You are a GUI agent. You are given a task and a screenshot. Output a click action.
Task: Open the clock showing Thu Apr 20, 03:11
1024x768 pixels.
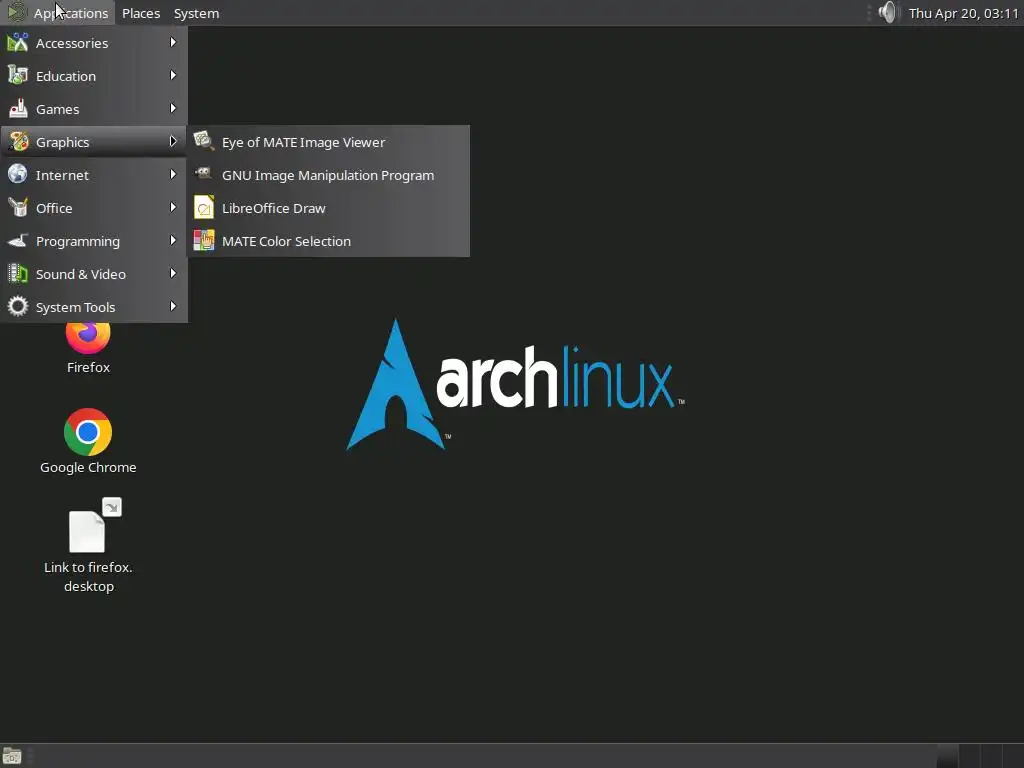point(963,13)
